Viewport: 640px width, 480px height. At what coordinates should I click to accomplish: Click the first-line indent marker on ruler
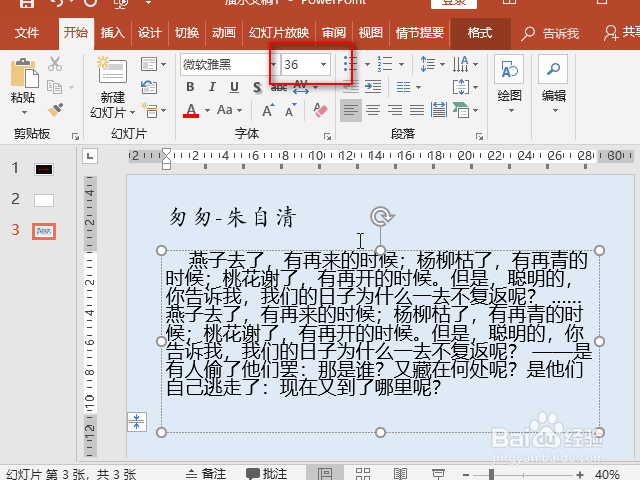coord(166,154)
